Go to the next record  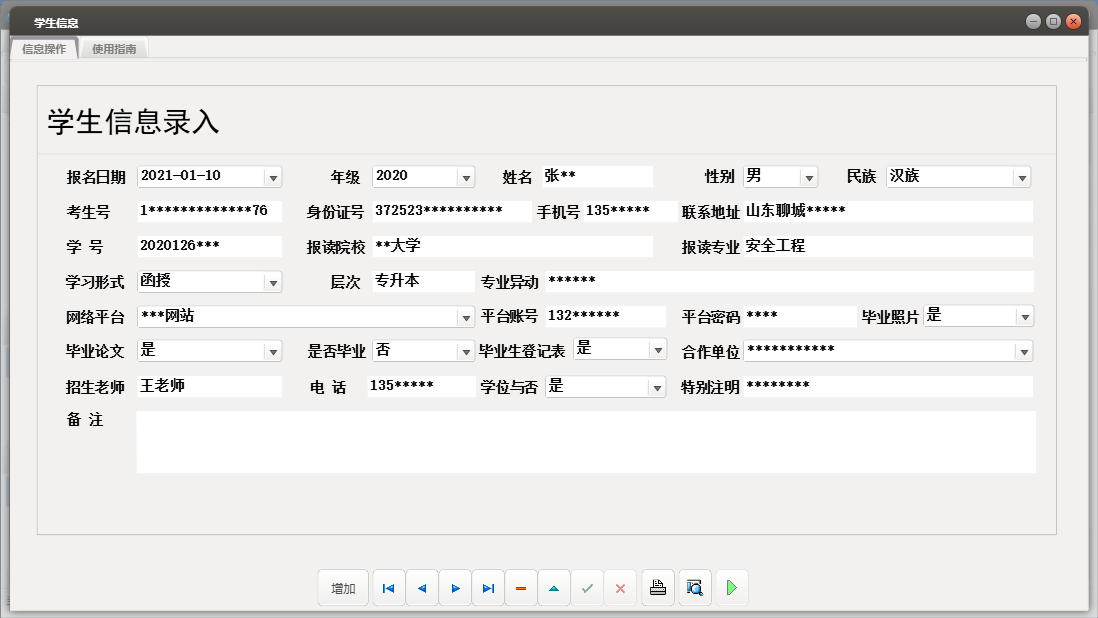click(x=455, y=588)
